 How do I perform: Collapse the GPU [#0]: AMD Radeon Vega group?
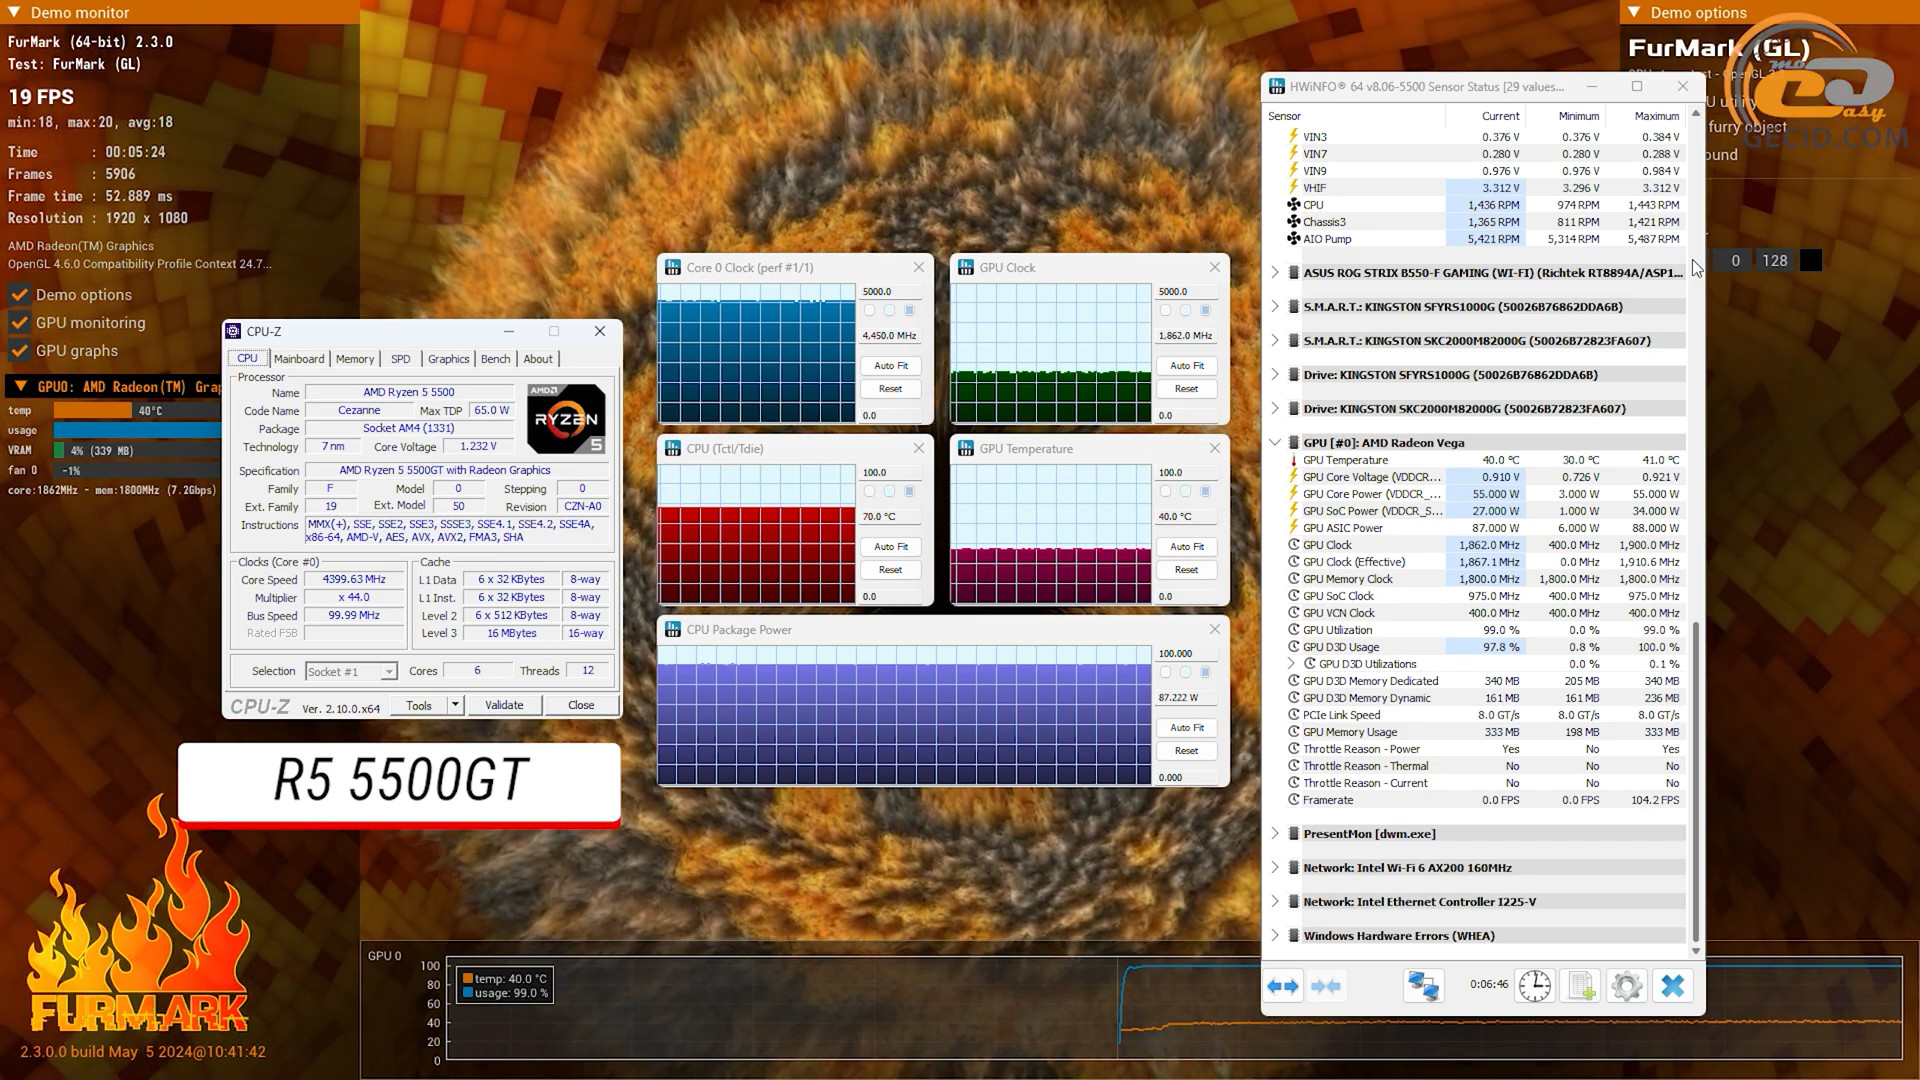pos(1275,443)
